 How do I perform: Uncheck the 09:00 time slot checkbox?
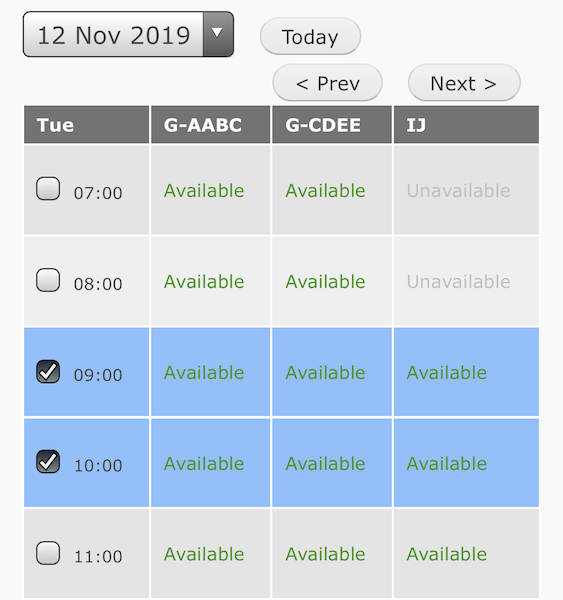[48, 371]
